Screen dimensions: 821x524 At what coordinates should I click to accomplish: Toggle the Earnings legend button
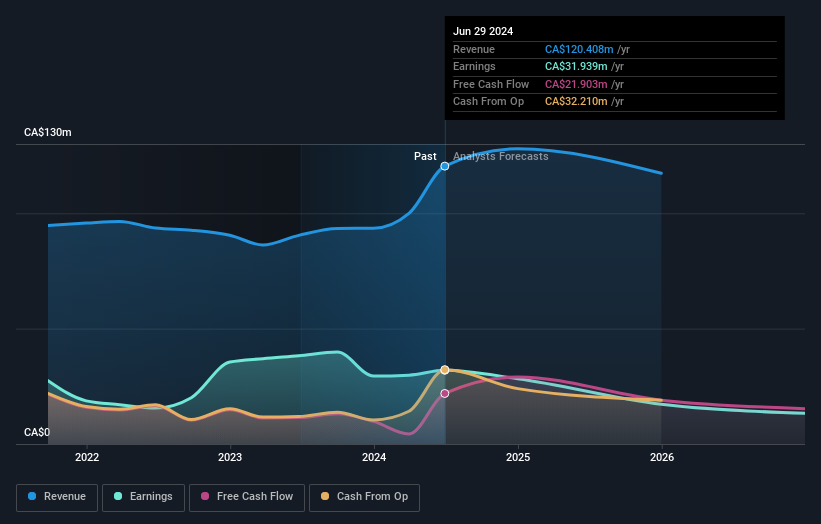[x=143, y=497]
